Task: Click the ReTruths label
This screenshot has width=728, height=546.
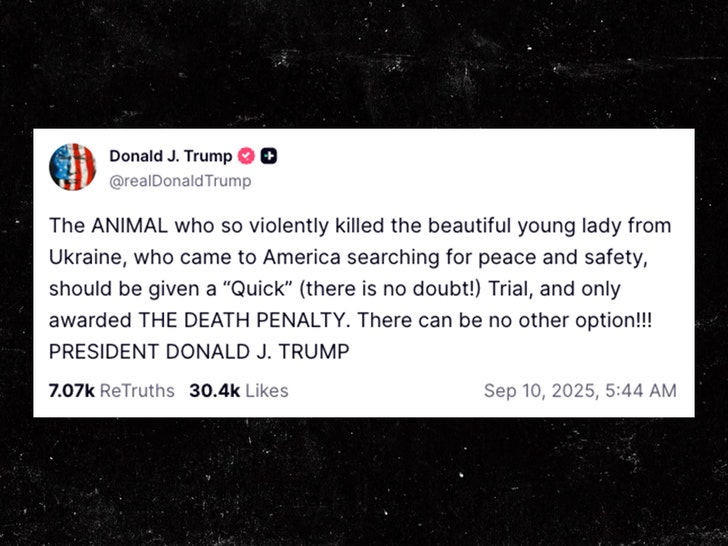Action: coord(137,390)
